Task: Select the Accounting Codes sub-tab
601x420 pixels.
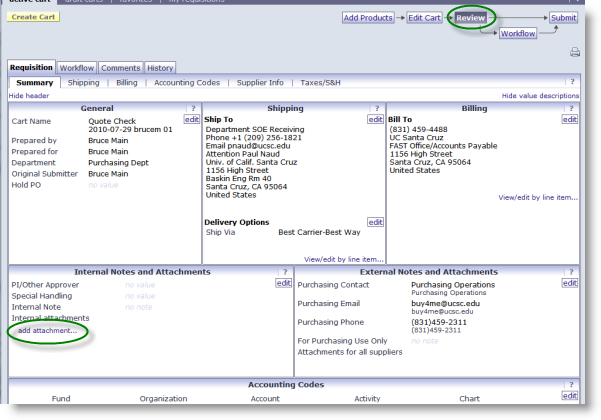Action: (x=188, y=83)
